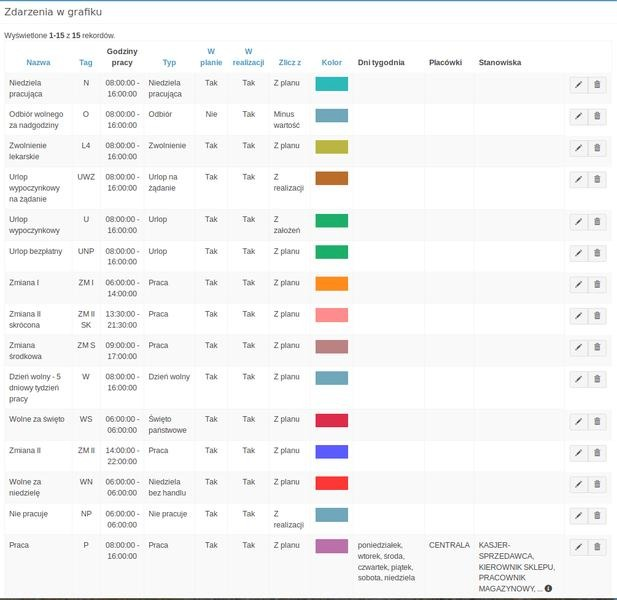
Task: Delete the Odbiór wolnego za nadgodziny row
Action: point(597,116)
